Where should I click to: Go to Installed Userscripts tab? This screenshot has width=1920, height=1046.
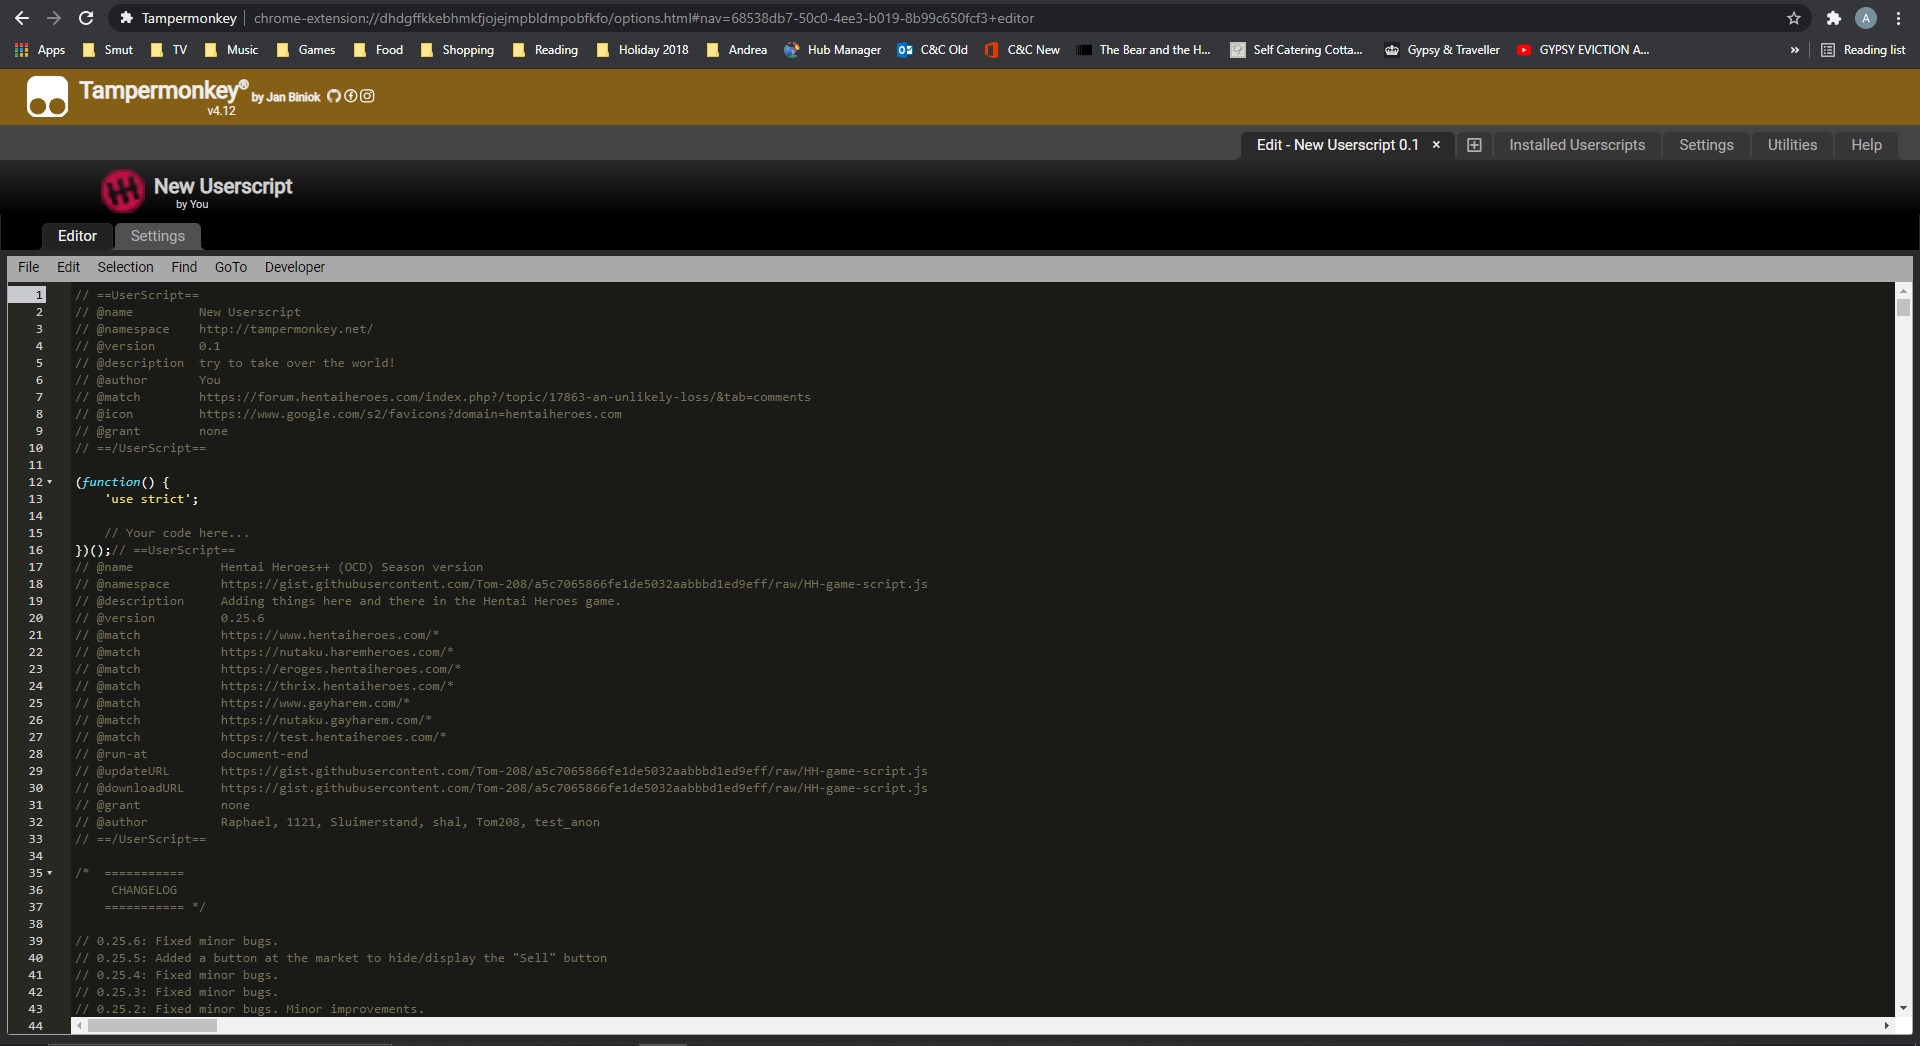point(1576,145)
